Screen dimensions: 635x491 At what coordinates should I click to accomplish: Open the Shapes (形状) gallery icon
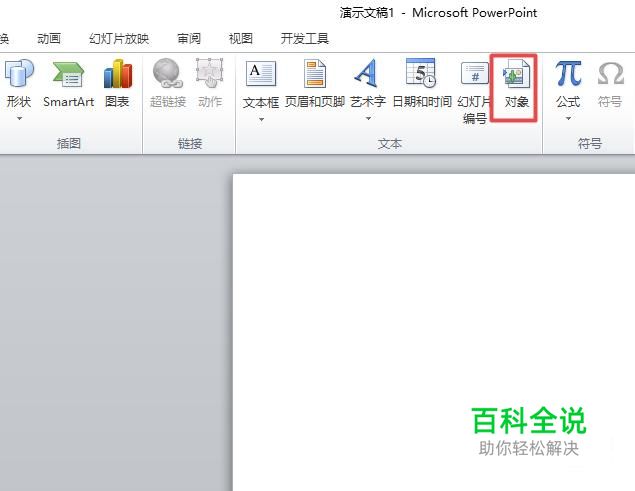tap(19, 74)
